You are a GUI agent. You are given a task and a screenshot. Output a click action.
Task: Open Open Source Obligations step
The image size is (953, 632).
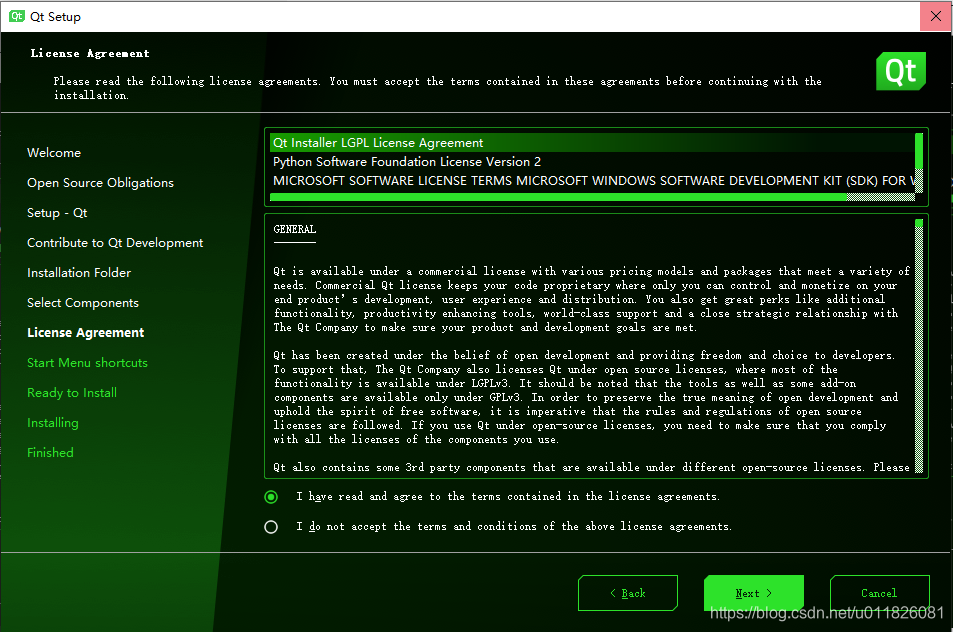(x=100, y=183)
